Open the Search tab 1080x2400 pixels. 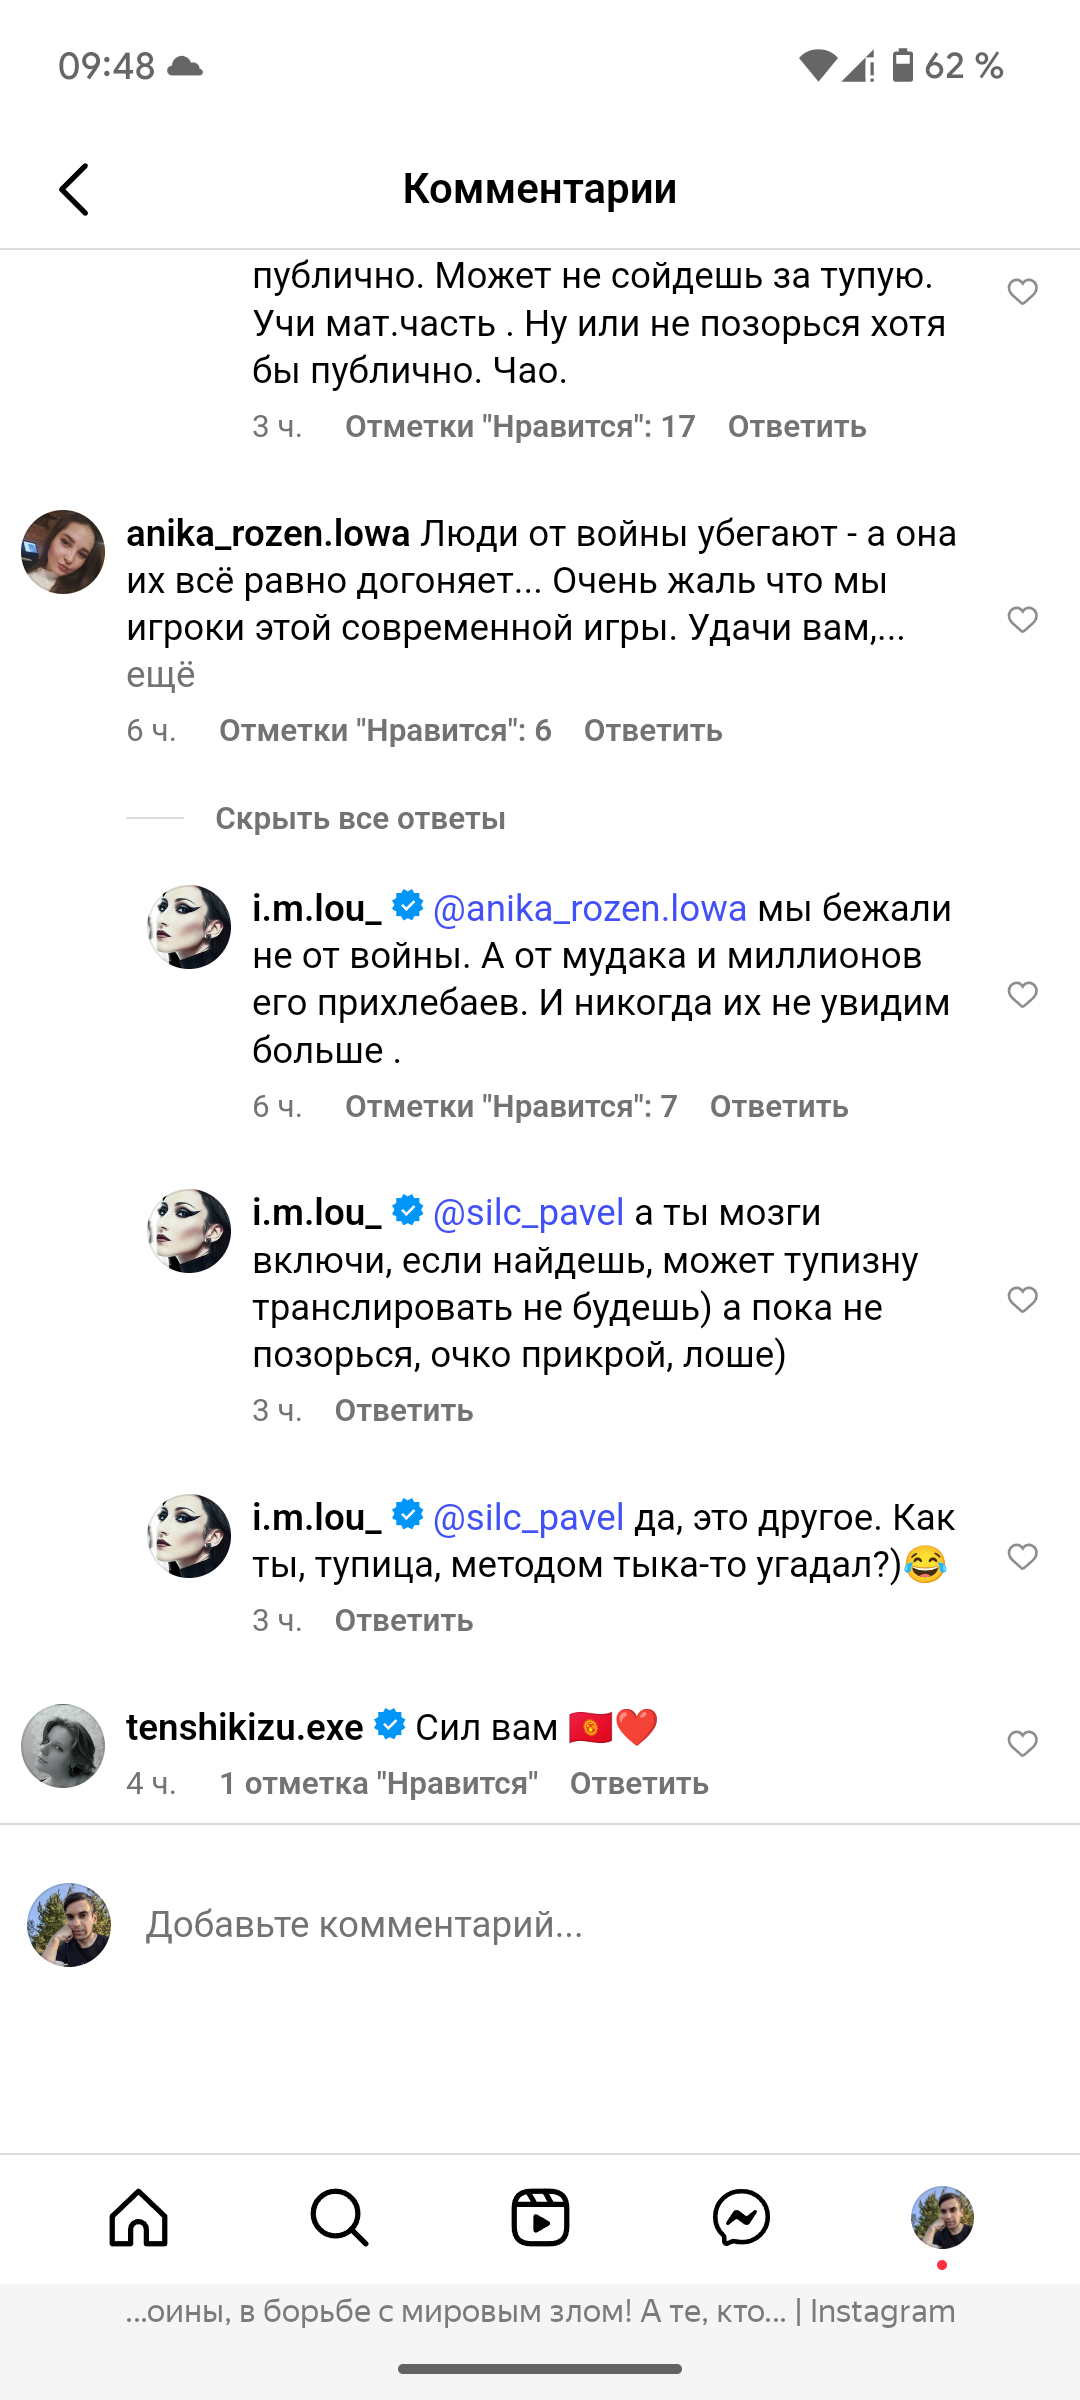[x=340, y=2217]
